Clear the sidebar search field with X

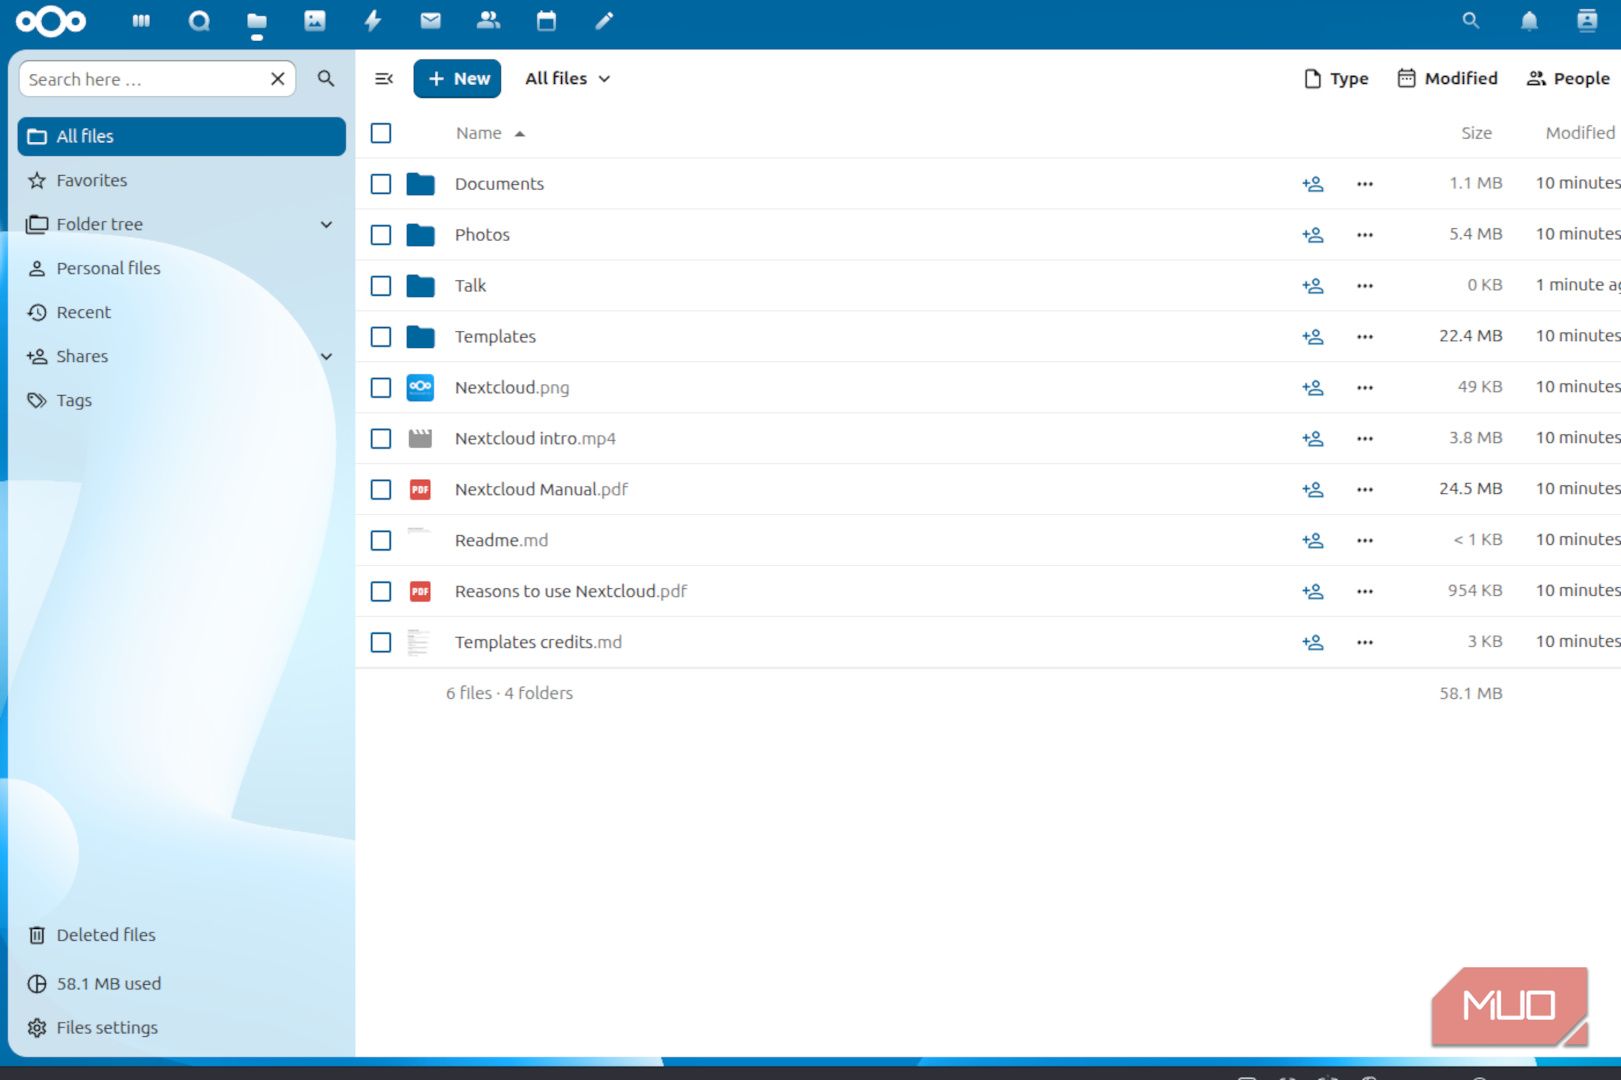[x=278, y=78]
